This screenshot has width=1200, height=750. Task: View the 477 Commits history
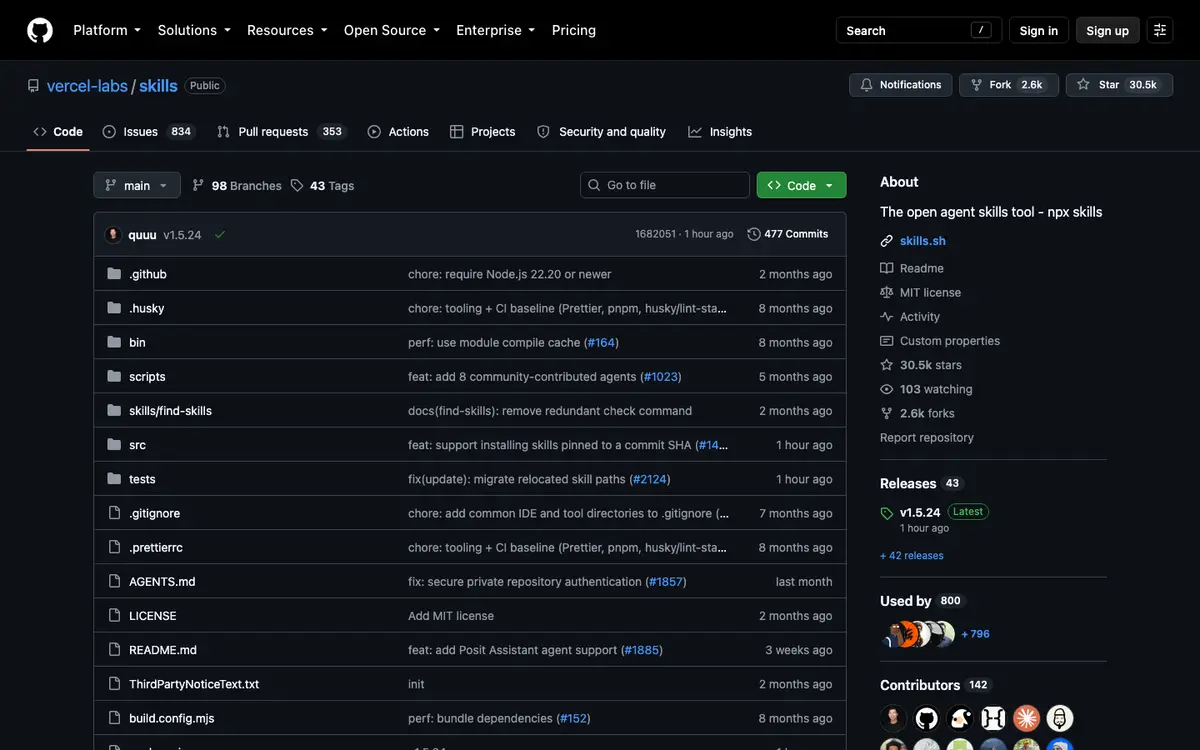(788, 234)
